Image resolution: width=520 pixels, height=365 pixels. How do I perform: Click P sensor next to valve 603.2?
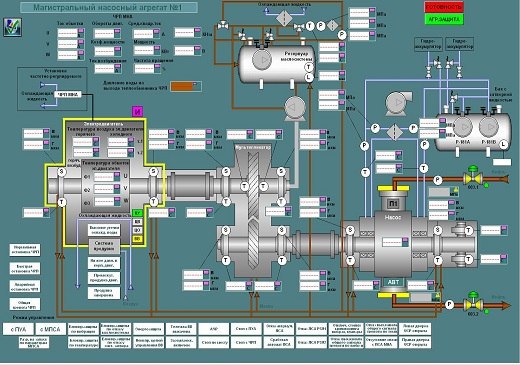click(x=450, y=304)
